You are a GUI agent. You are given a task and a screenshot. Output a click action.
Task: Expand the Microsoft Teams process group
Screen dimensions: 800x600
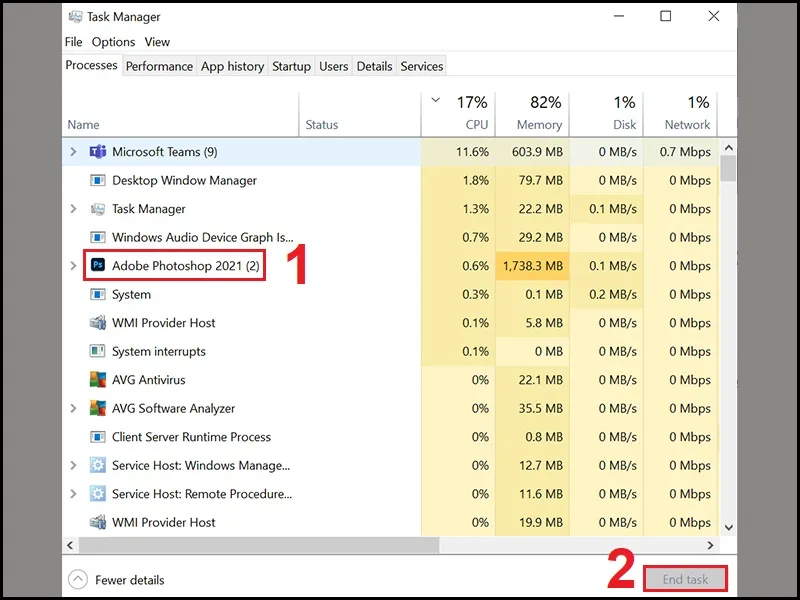[73, 152]
